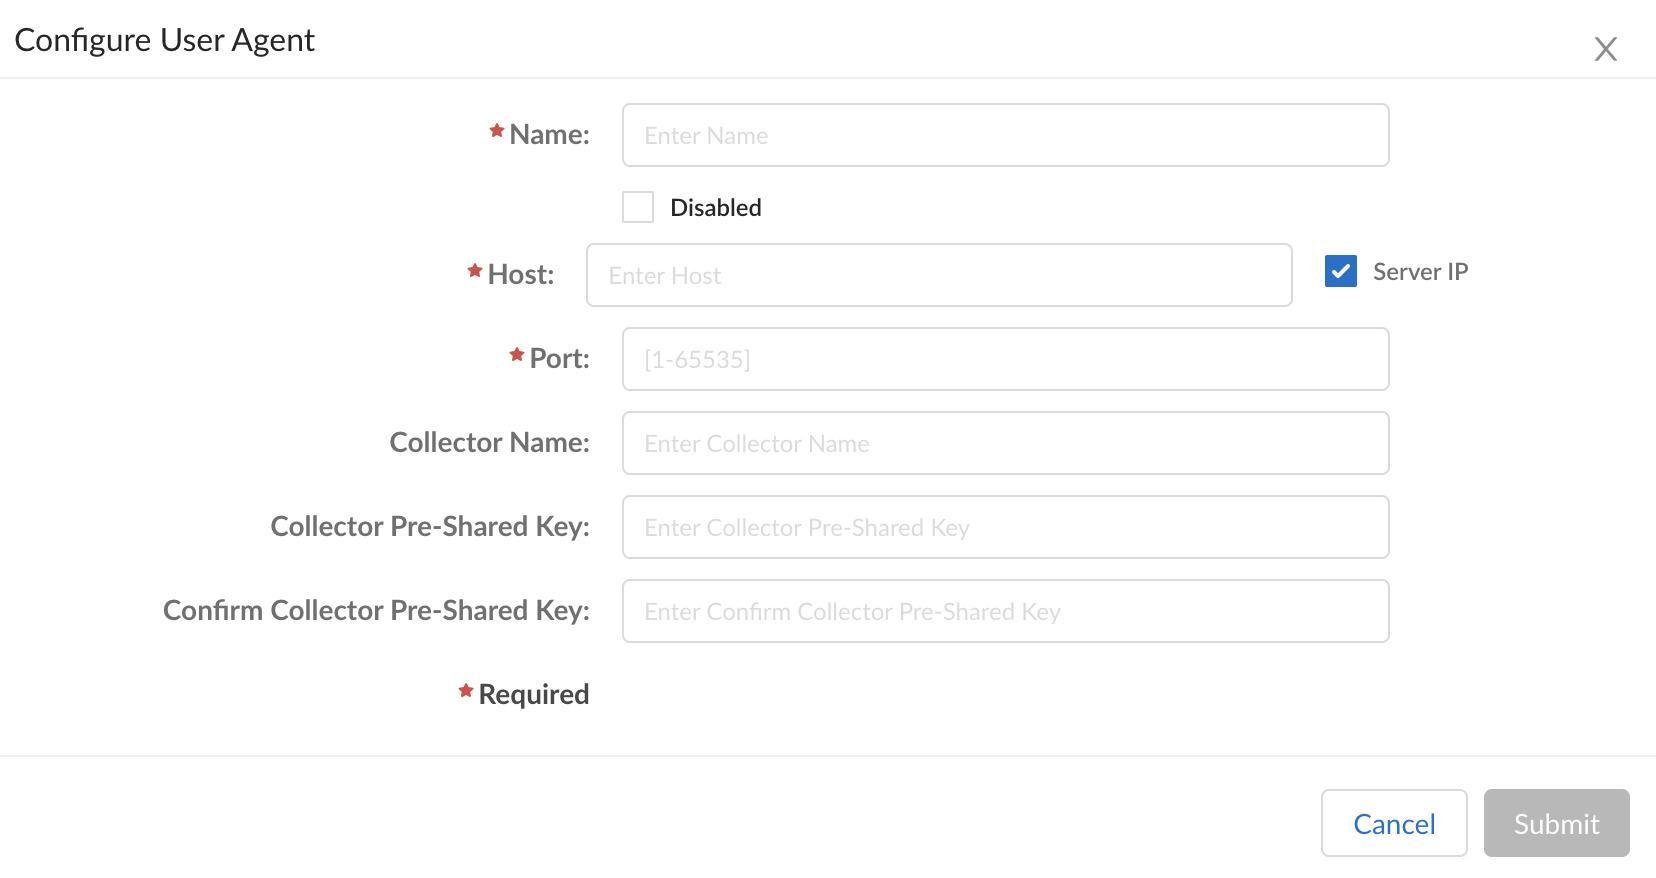
Task: Click the Host field label
Action: pos(520,275)
